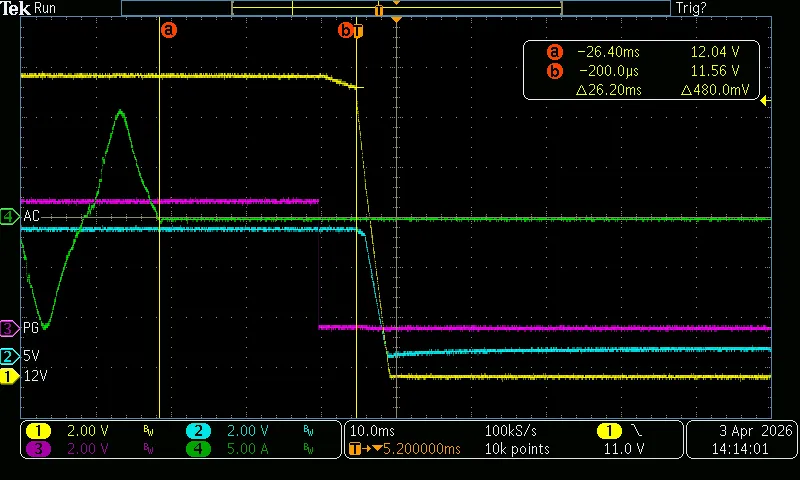Select the channel 2 5V ground marker
This screenshot has width=800, height=480.
[8, 356]
